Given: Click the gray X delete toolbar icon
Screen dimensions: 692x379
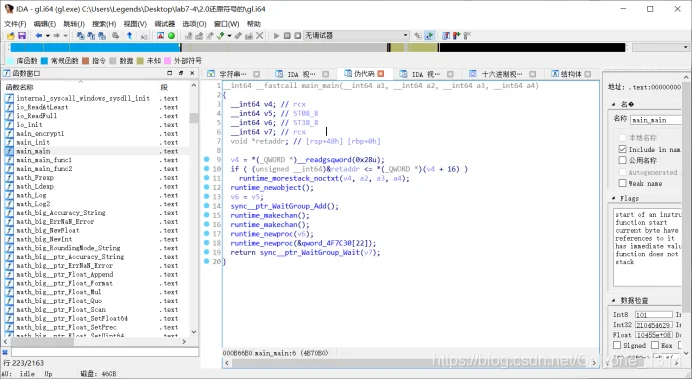Looking at the screenshot, I should pos(260,36).
